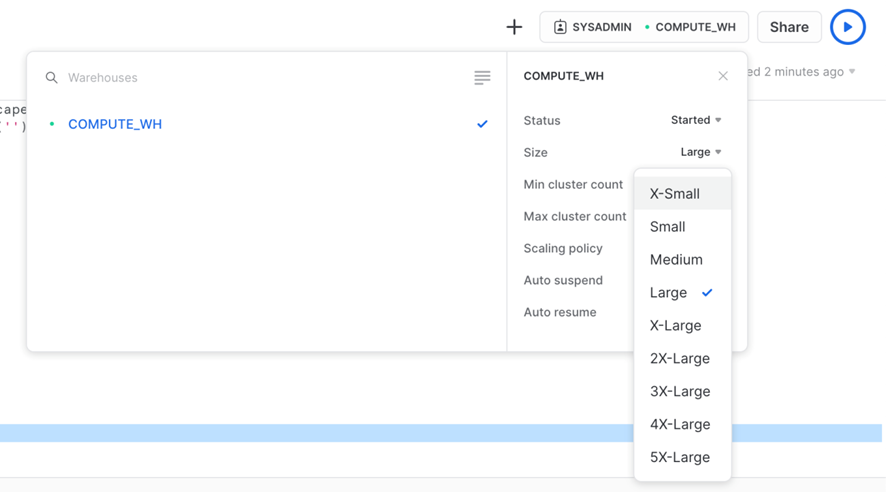886x492 pixels.
Task: Select the COMPUTE_WH warehouse entry
Action: (115, 124)
